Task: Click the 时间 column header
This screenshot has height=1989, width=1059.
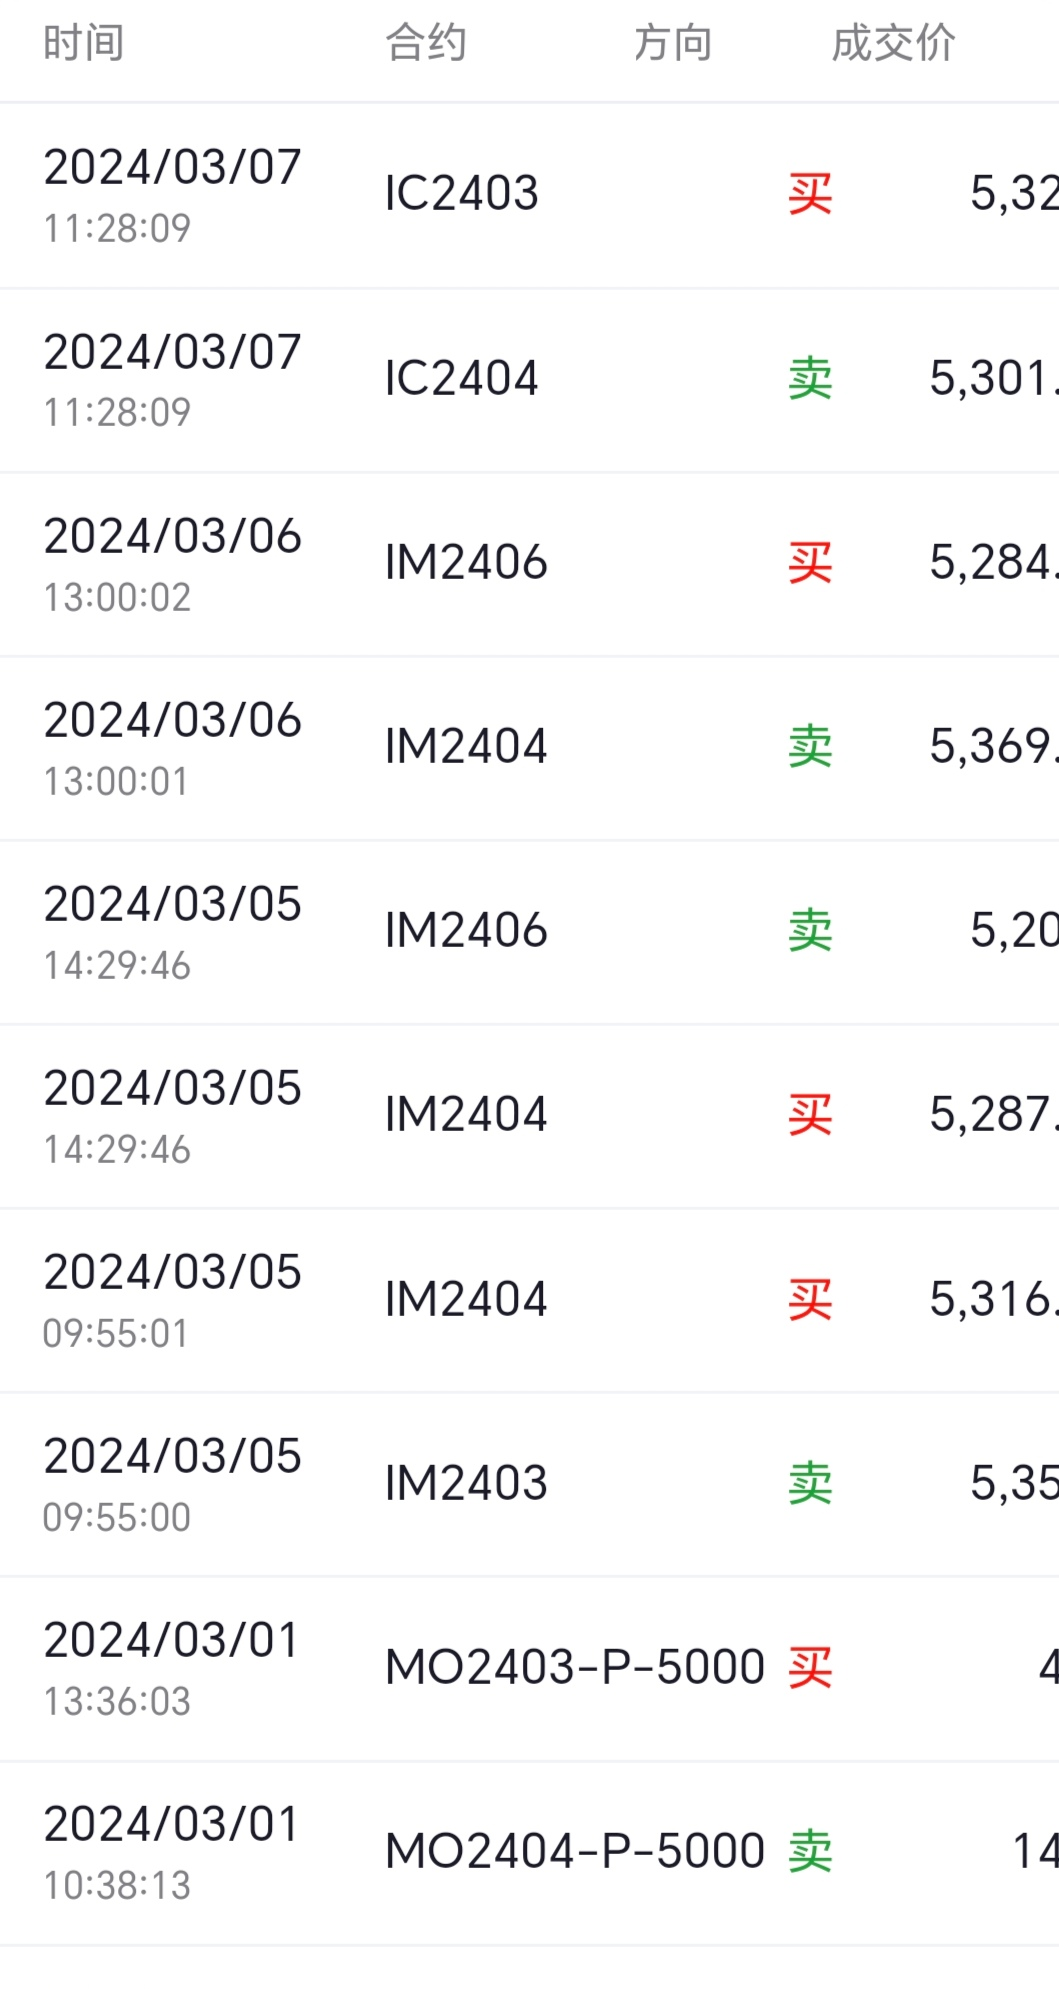Action: (84, 44)
